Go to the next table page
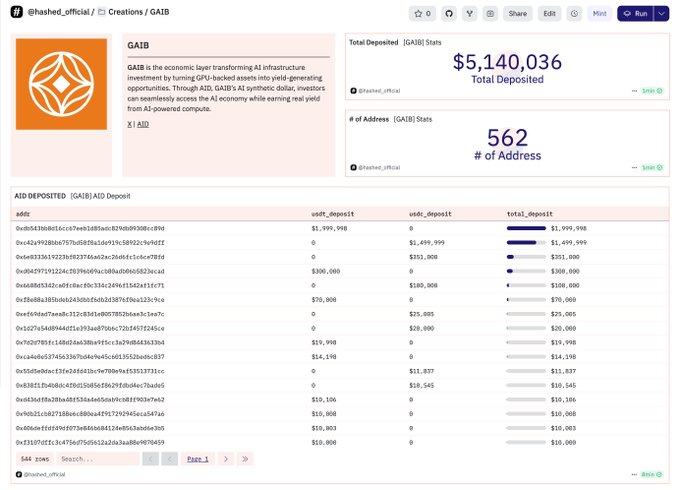 pyautogui.click(x=226, y=458)
